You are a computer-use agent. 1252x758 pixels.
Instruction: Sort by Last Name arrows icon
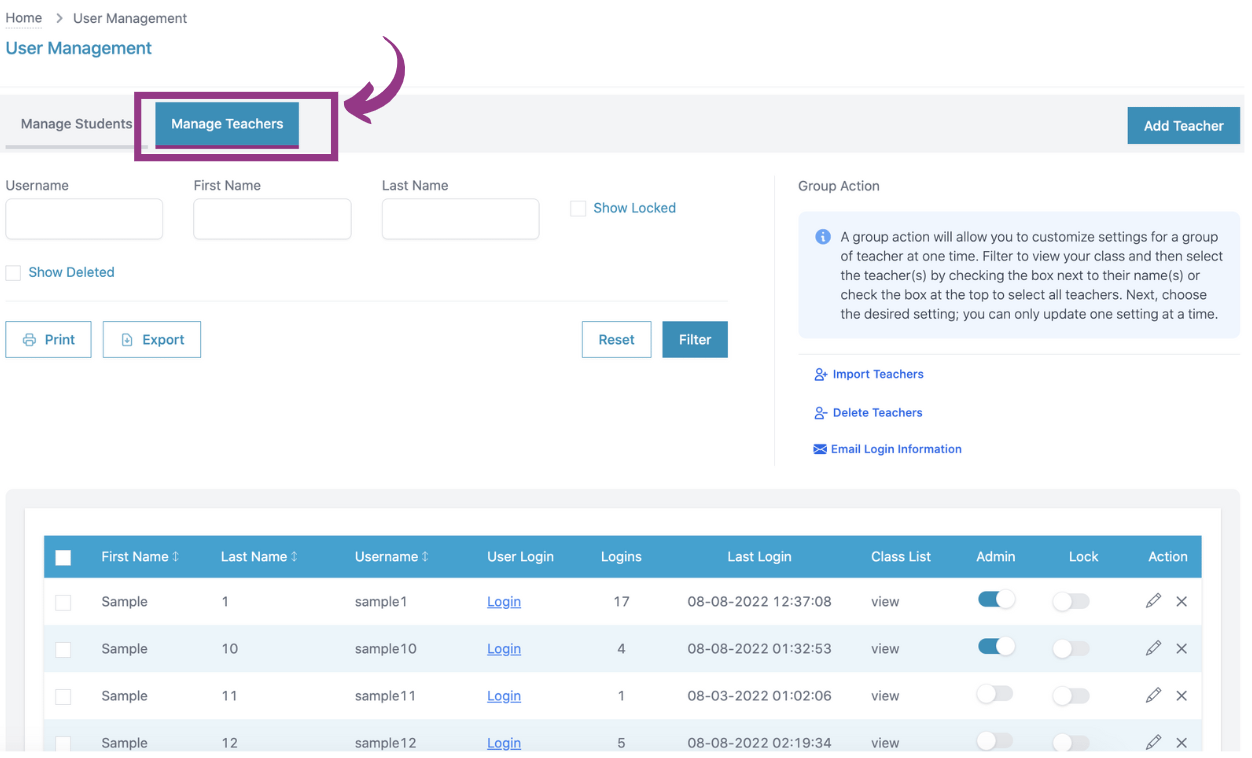tap(294, 556)
